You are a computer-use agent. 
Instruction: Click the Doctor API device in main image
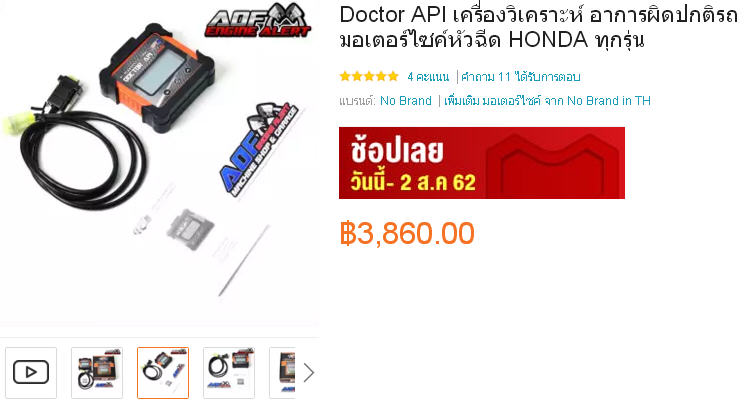coord(156,76)
